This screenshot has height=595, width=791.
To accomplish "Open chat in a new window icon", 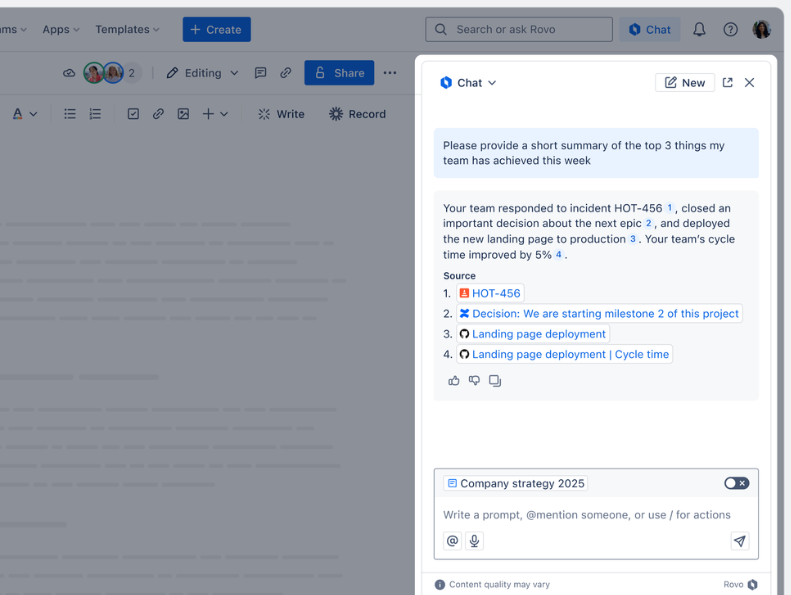I will tap(727, 83).
